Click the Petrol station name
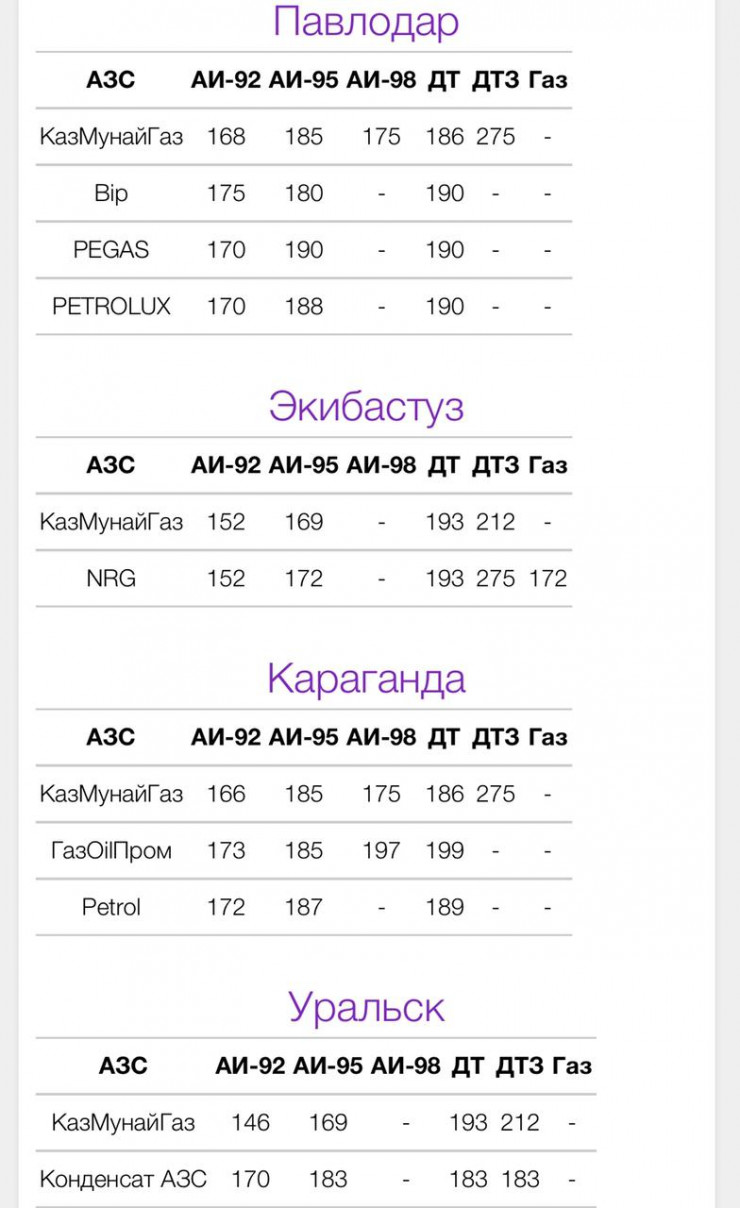The width and height of the screenshot is (740, 1208). tap(111, 907)
